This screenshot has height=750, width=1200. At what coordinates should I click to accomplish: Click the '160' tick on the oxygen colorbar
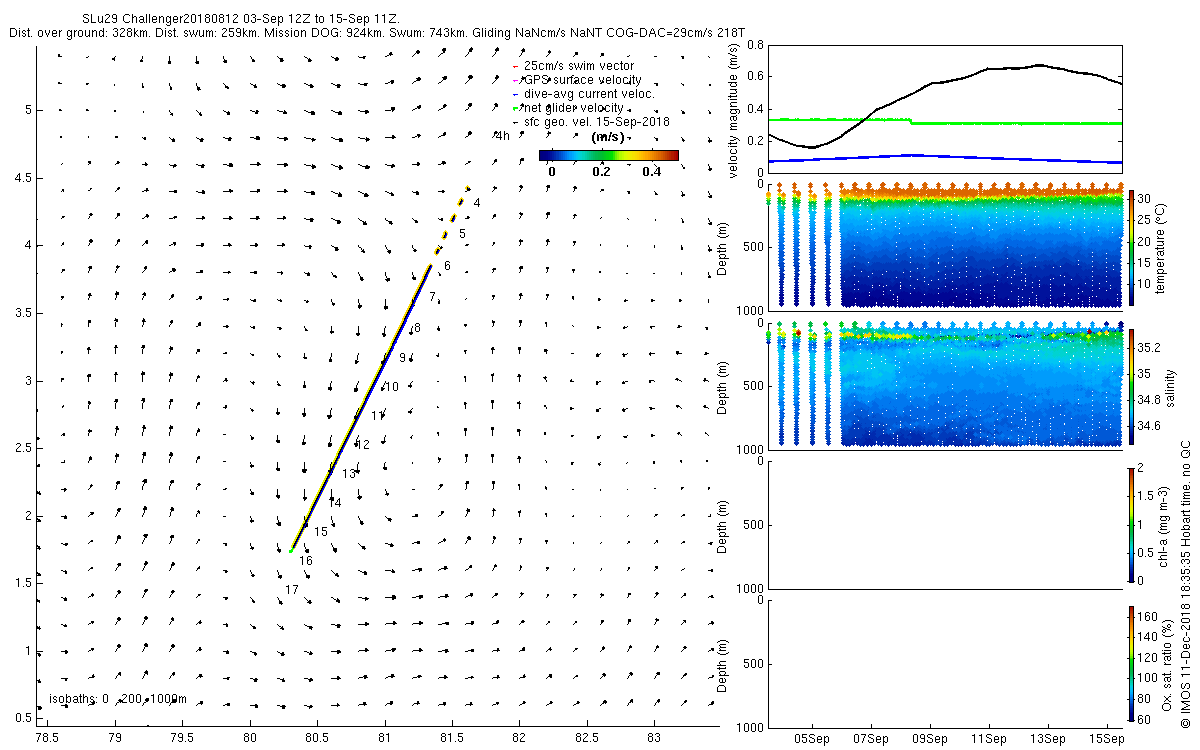click(x=1148, y=616)
